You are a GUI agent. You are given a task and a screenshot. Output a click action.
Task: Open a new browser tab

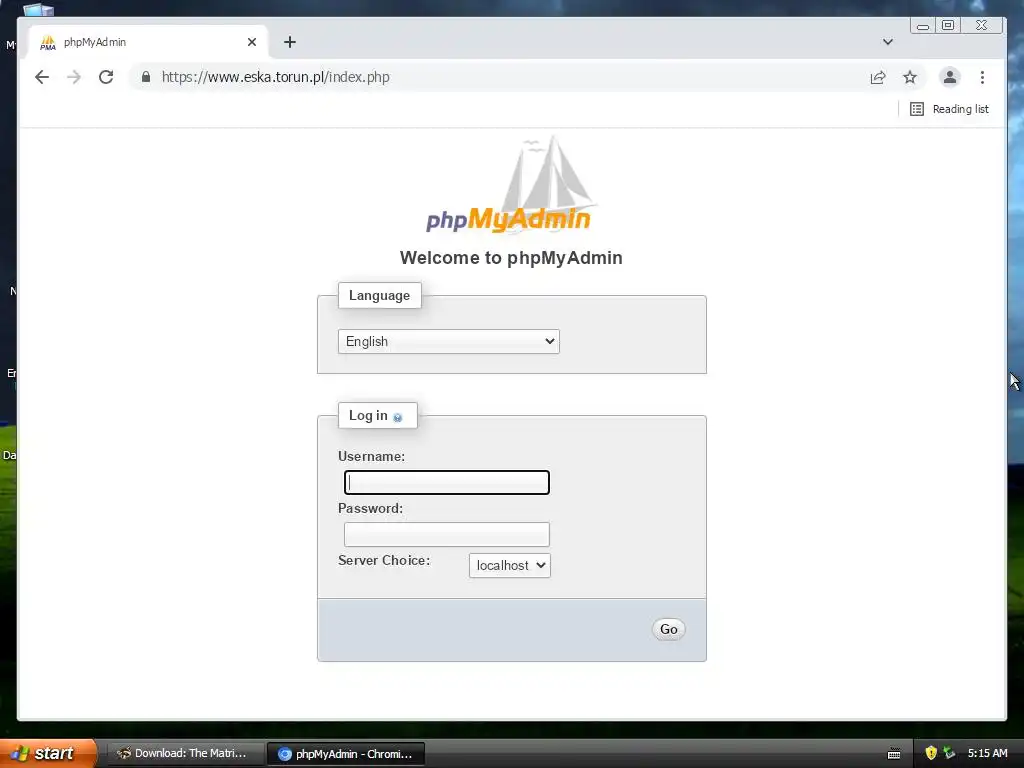click(290, 42)
